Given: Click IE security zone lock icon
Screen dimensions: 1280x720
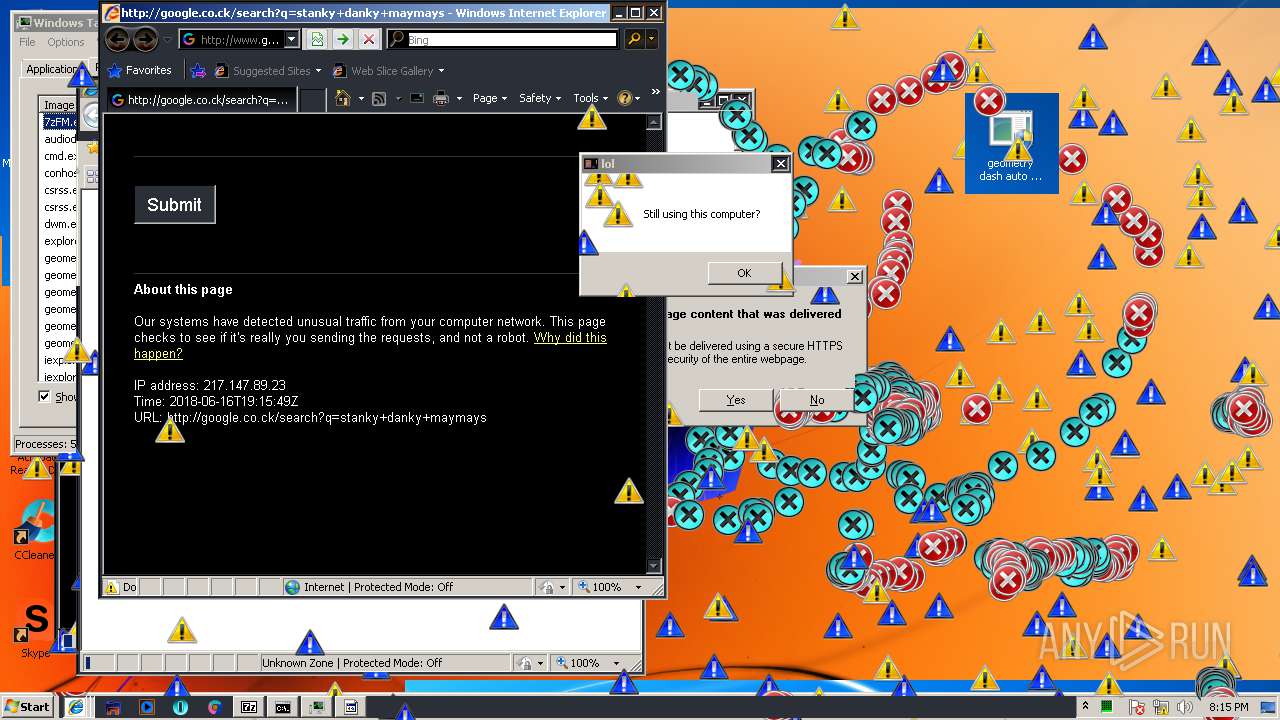Looking at the screenshot, I should [549, 587].
